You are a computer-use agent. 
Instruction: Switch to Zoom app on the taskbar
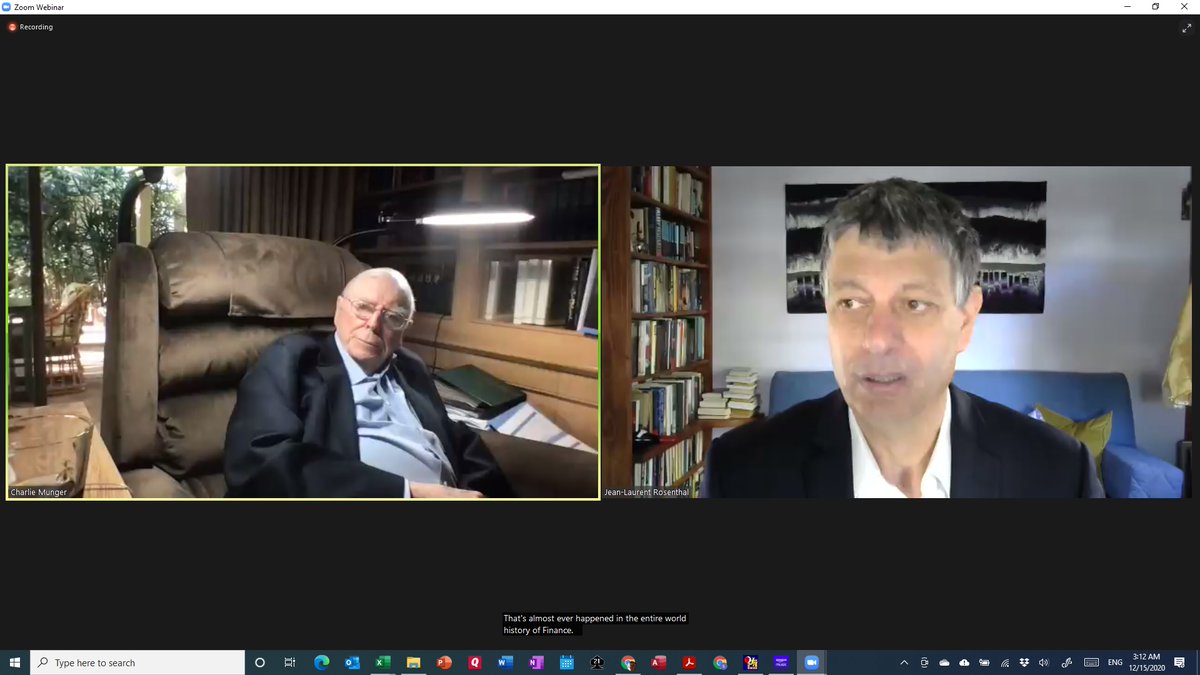[x=811, y=662]
